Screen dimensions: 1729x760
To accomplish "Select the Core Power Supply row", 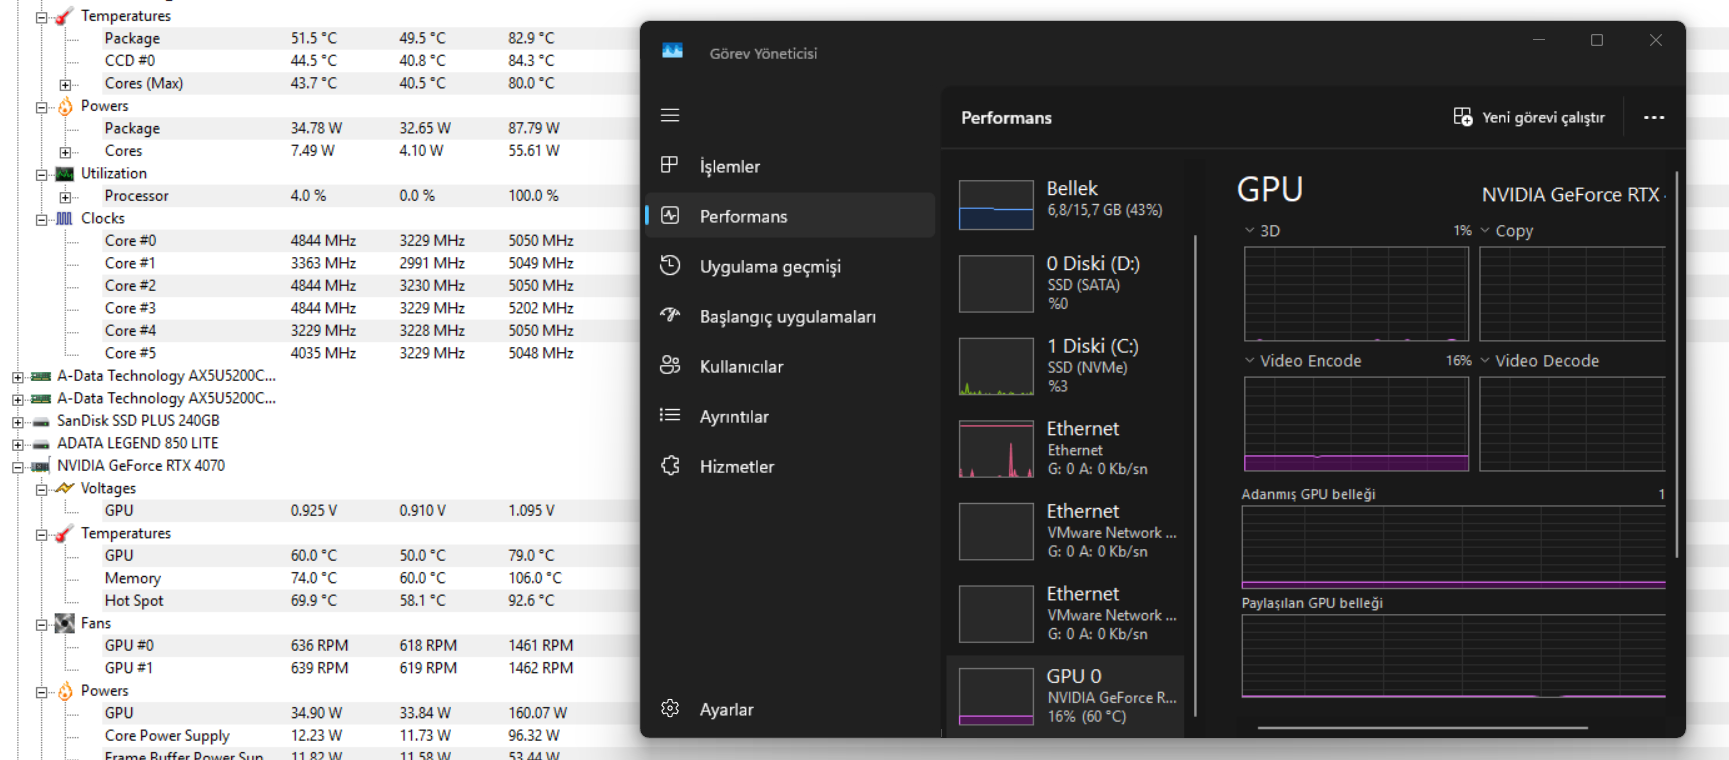I will pos(339,736).
